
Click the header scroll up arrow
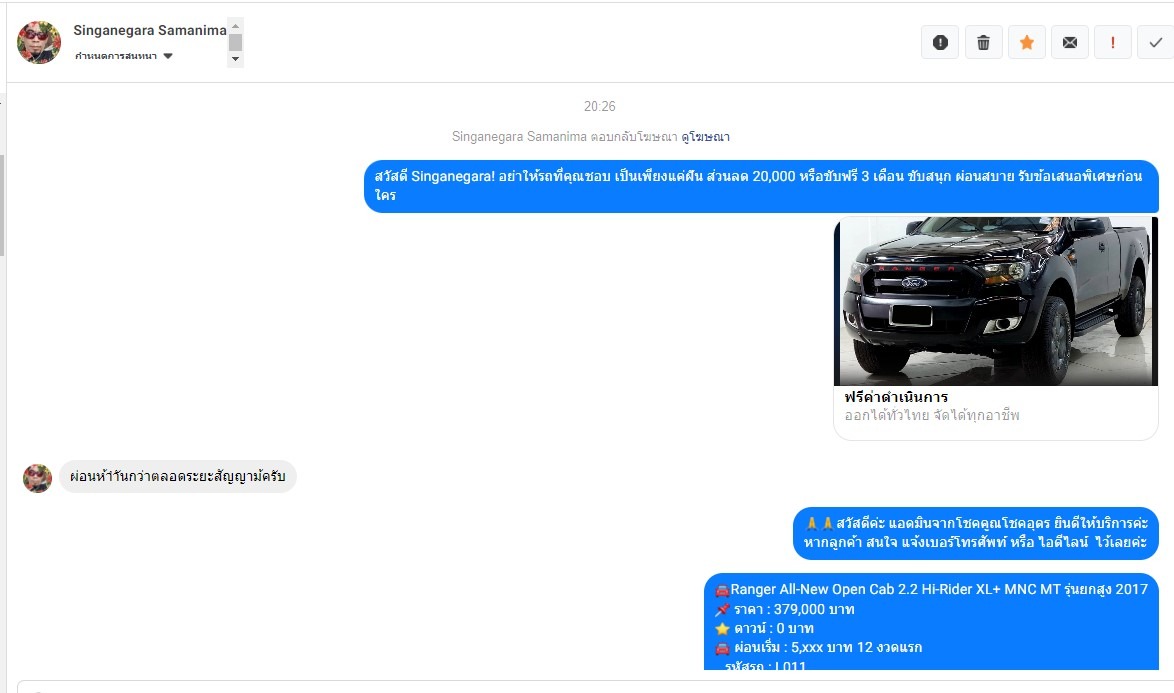click(235, 25)
